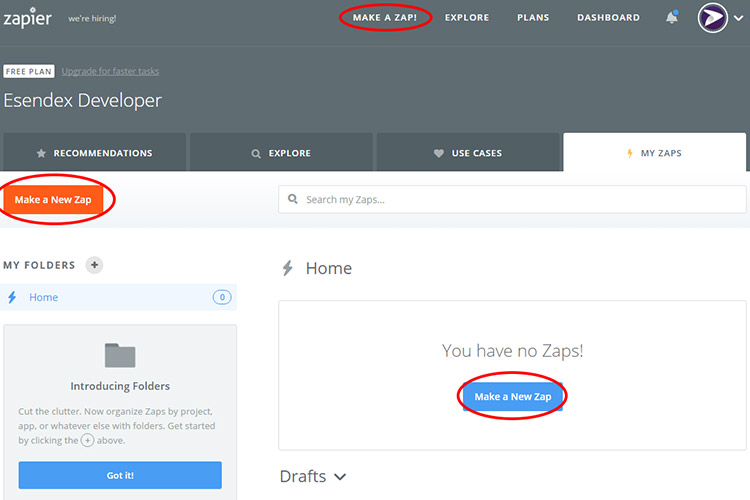Select the My Zaps tab
Screen dimensions: 750x500
point(654,153)
